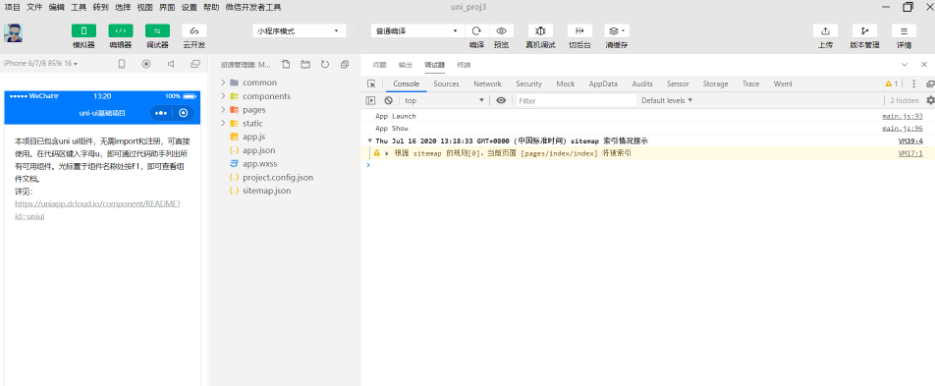Click the simulator phone device icon
935x386 pixels.
(x=122, y=64)
